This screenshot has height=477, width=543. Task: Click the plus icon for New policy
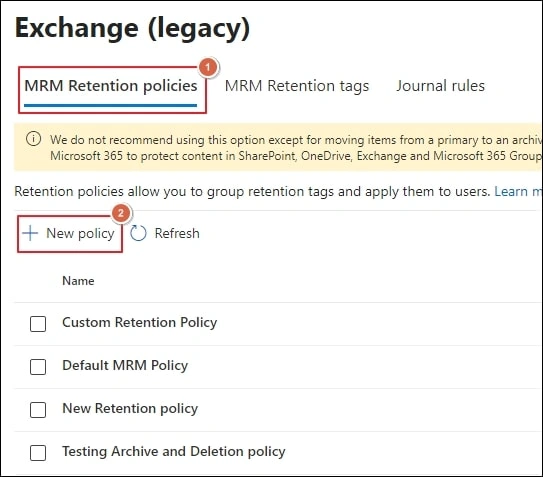pyautogui.click(x=30, y=233)
